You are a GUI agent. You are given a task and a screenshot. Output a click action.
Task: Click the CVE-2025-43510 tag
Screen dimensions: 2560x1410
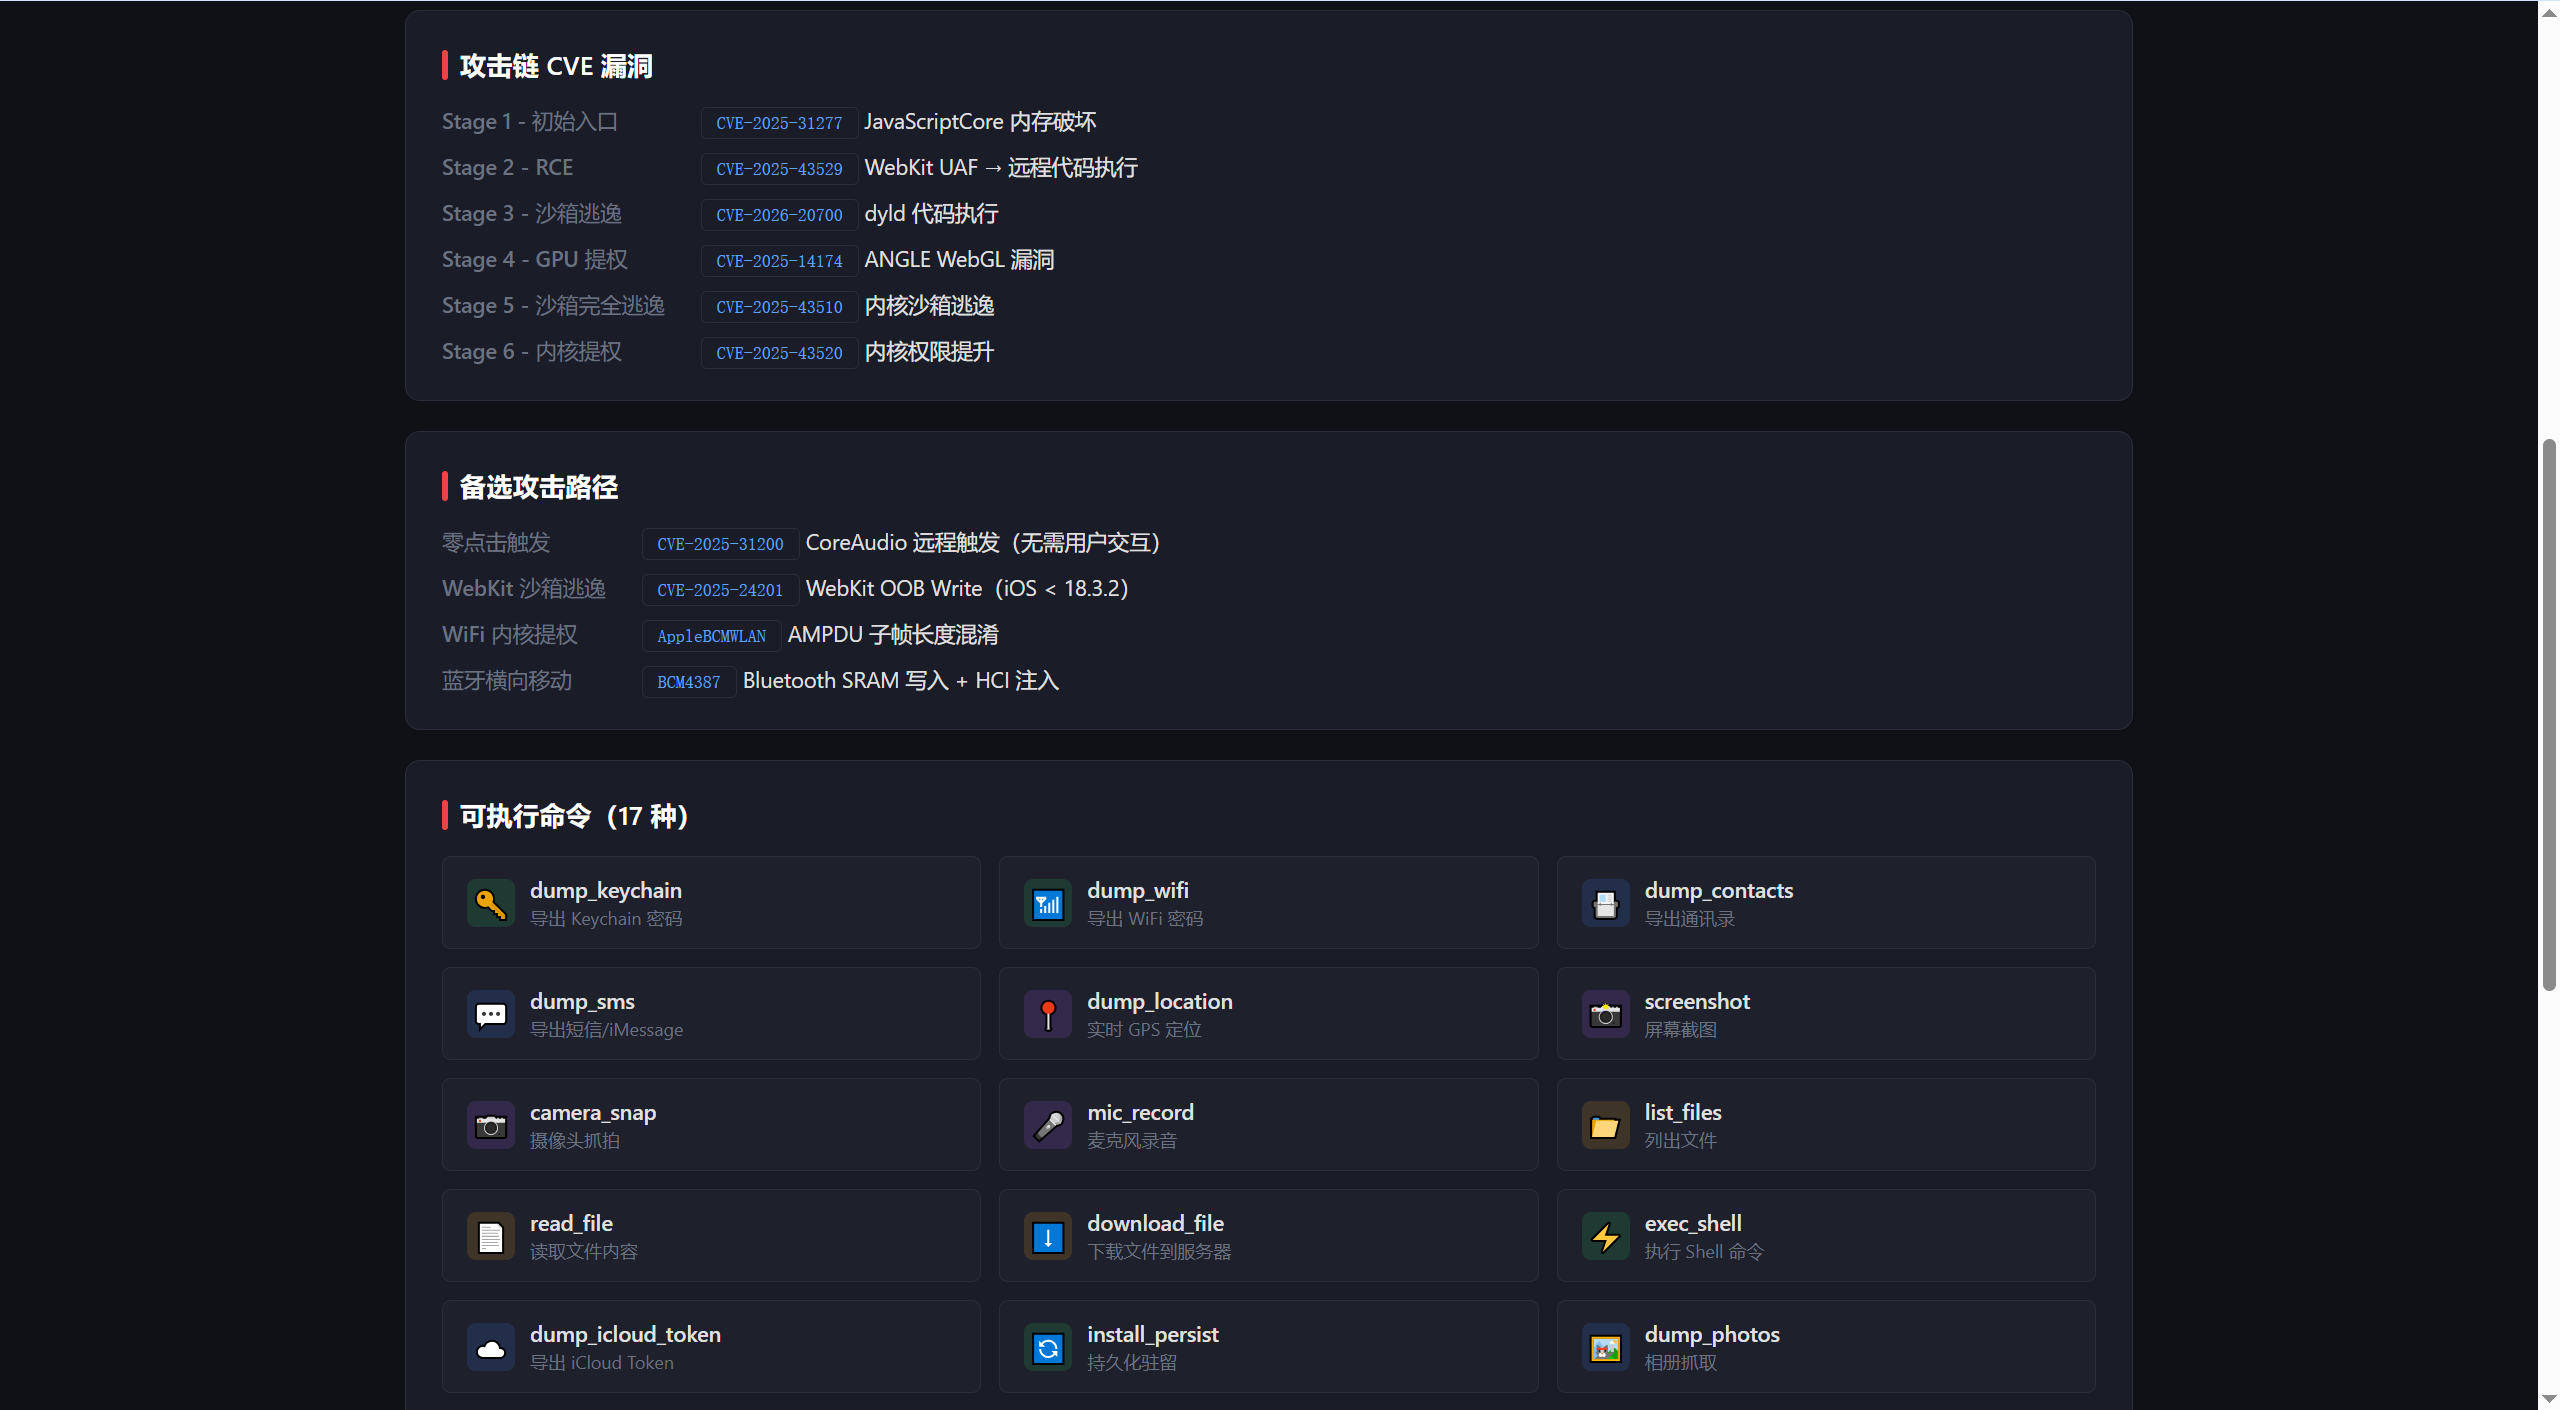(x=779, y=307)
